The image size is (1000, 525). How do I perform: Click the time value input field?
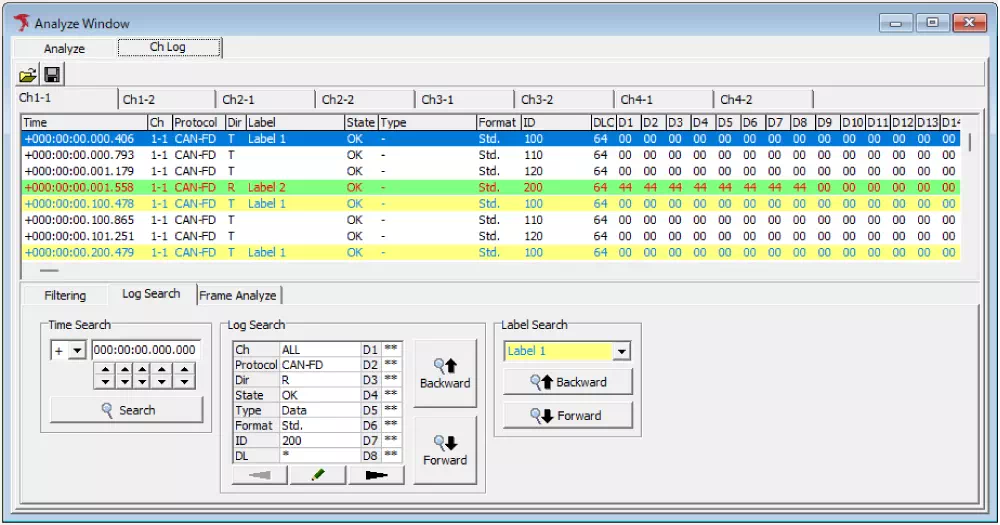coord(145,351)
